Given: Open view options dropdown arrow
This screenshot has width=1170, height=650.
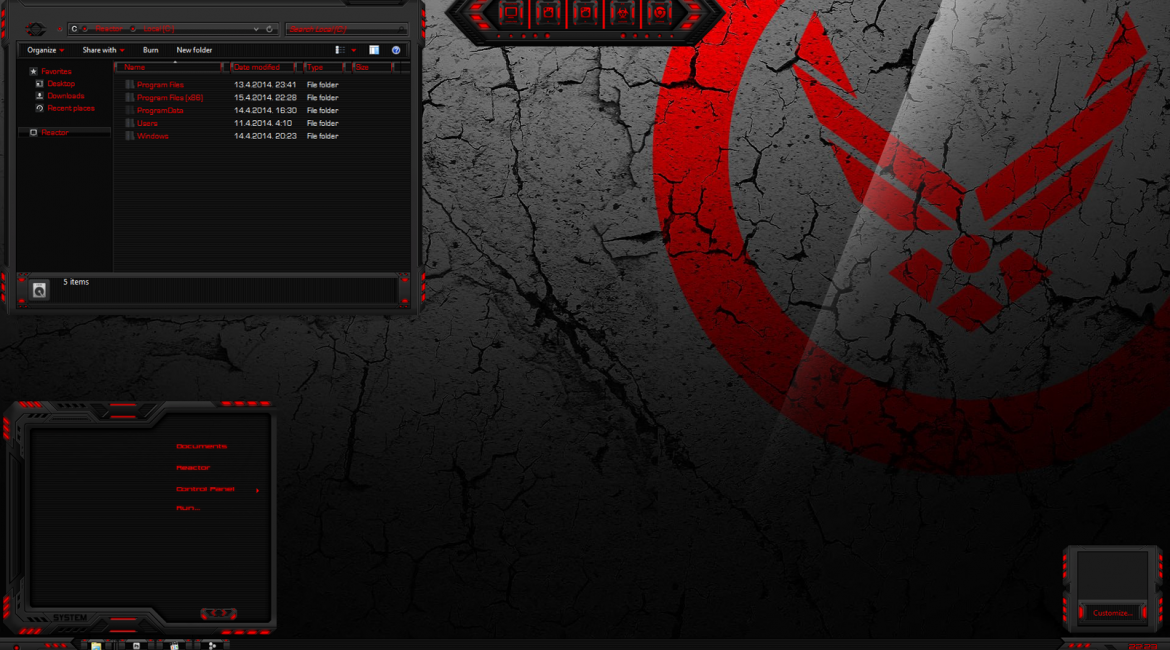Looking at the screenshot, I should click(x=354, y=50).
